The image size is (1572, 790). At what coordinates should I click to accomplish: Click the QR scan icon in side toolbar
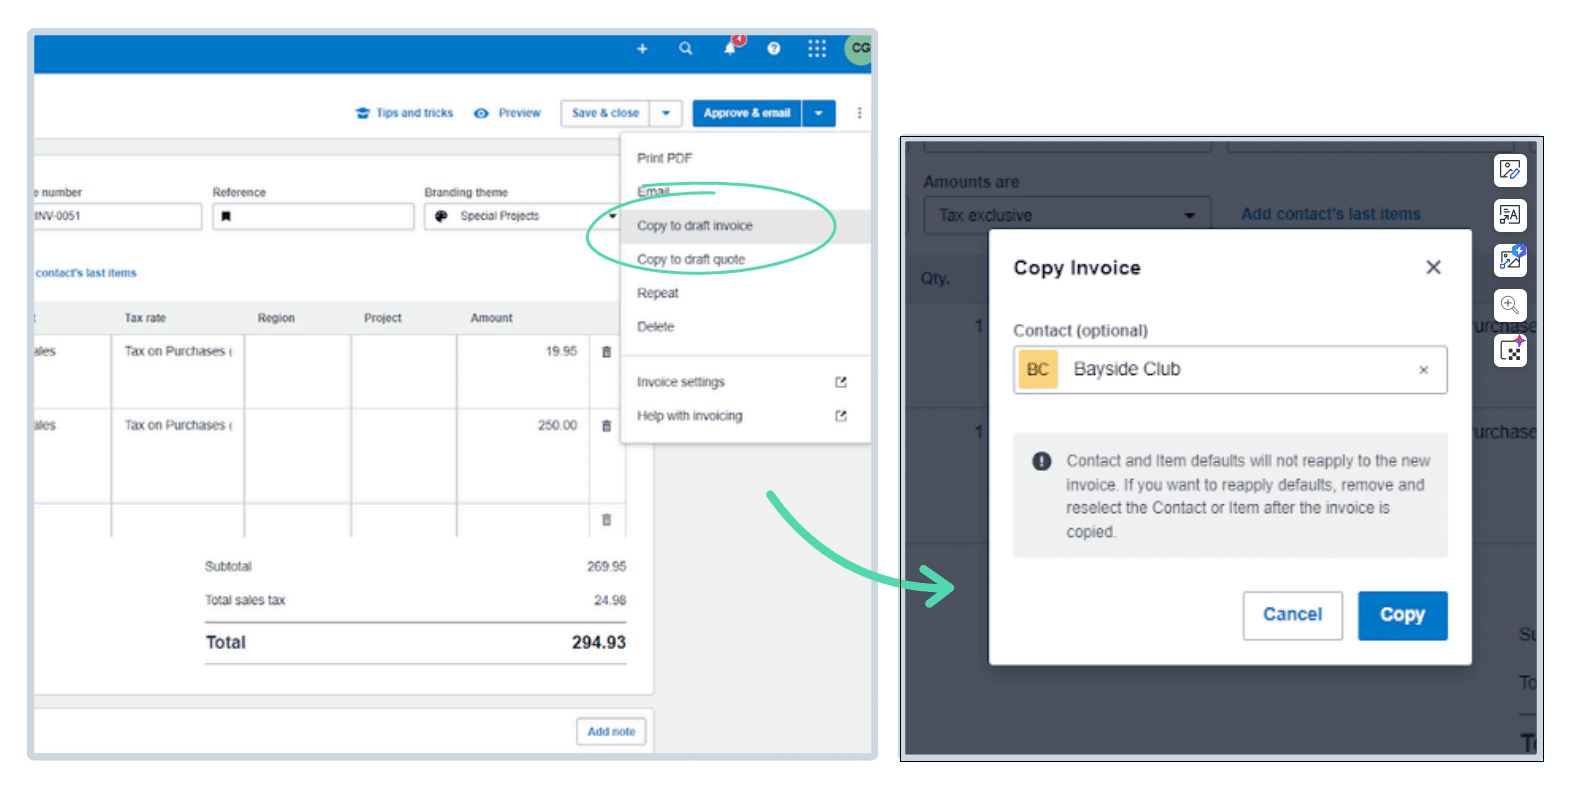click(x=1510, y=351)
